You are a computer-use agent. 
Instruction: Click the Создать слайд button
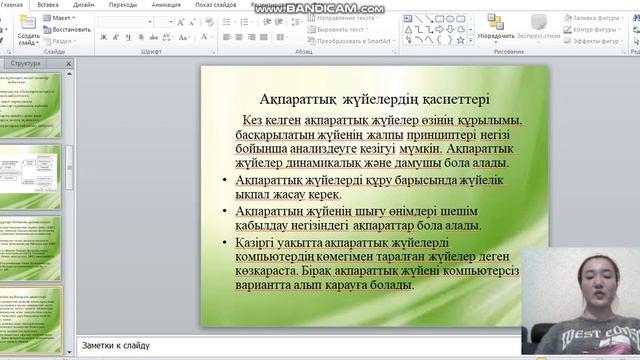click(x=28, y=30)
